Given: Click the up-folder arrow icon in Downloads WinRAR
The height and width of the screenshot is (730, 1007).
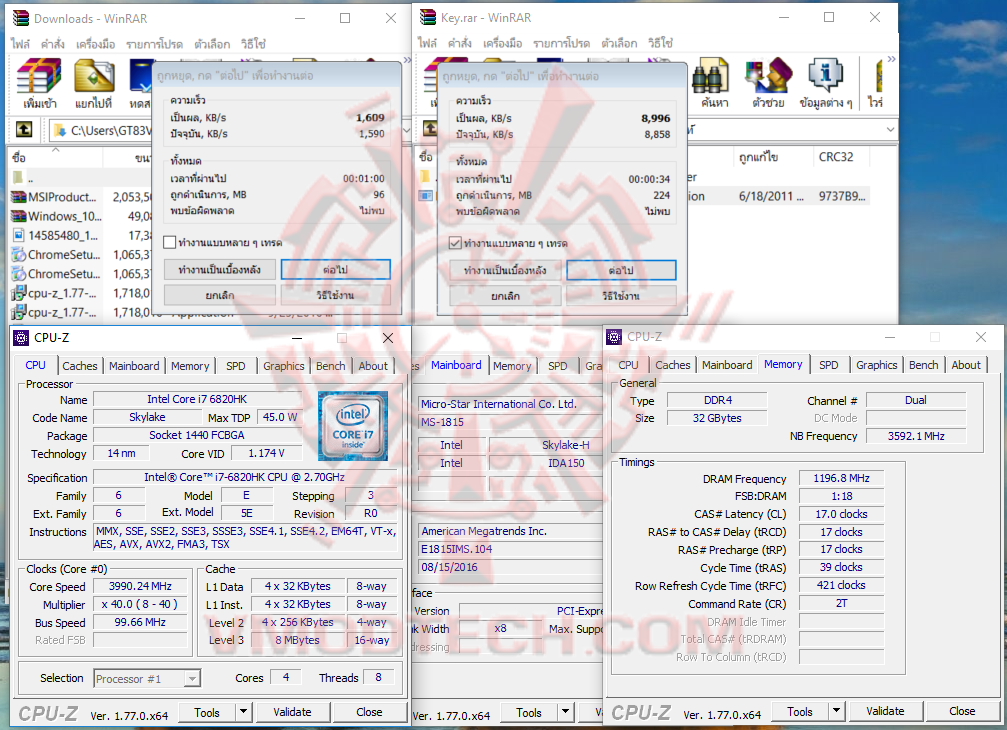Looking at the screenshot, I should coord(24,130).
